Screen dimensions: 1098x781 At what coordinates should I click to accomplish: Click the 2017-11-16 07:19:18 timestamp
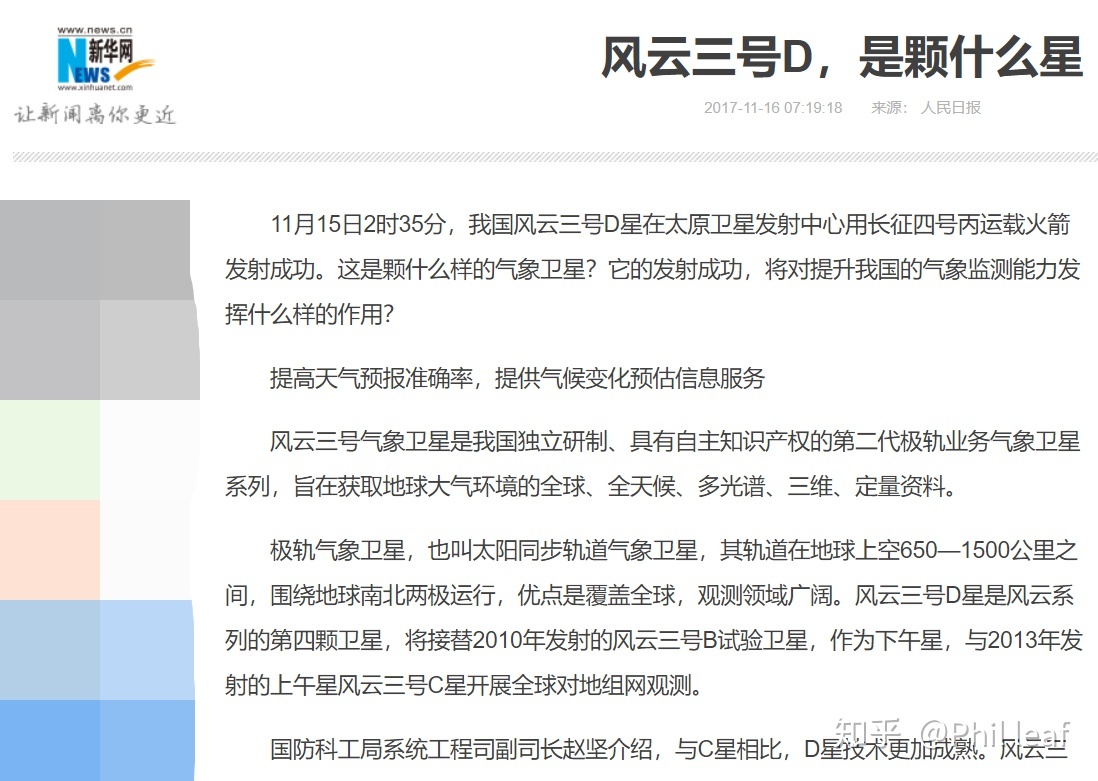tap(773, 108)
